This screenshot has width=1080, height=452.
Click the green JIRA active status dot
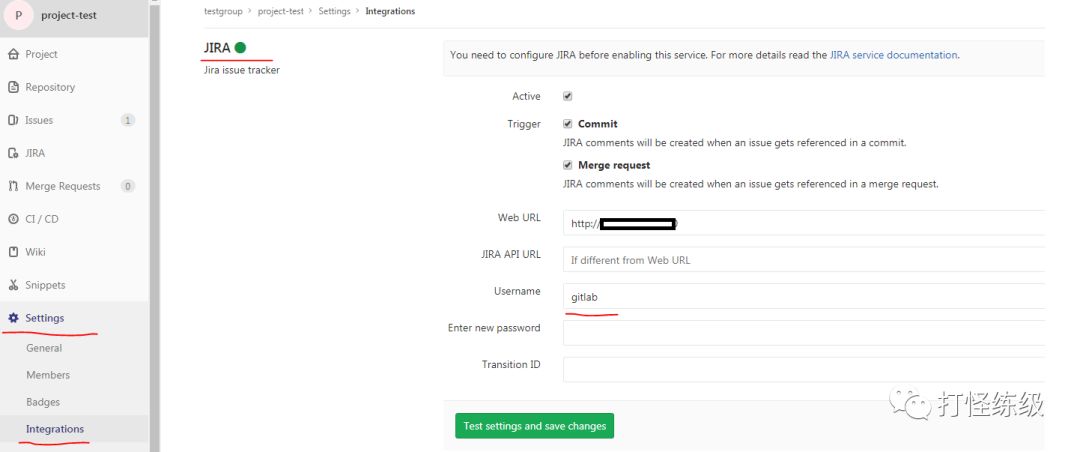click(x=240, y=48)
